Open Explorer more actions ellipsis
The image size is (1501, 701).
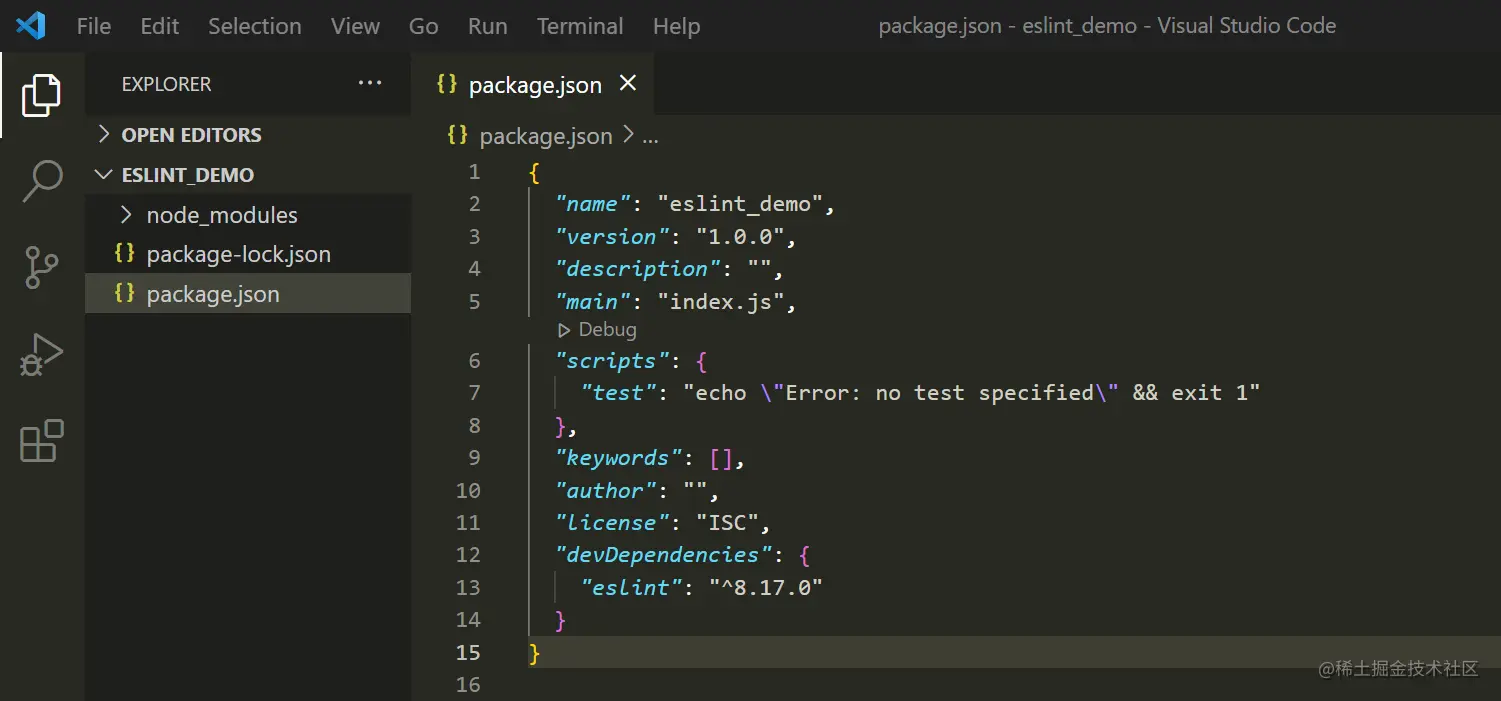point(370,84)
